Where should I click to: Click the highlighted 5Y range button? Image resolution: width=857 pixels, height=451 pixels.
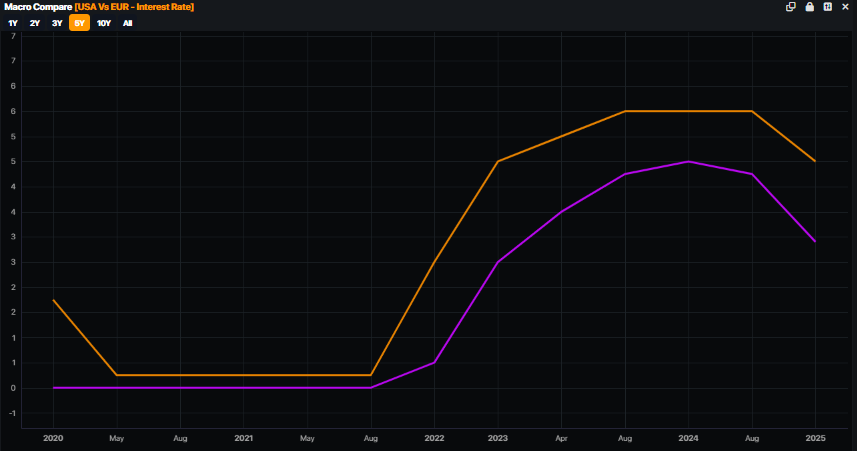(79, 23)
